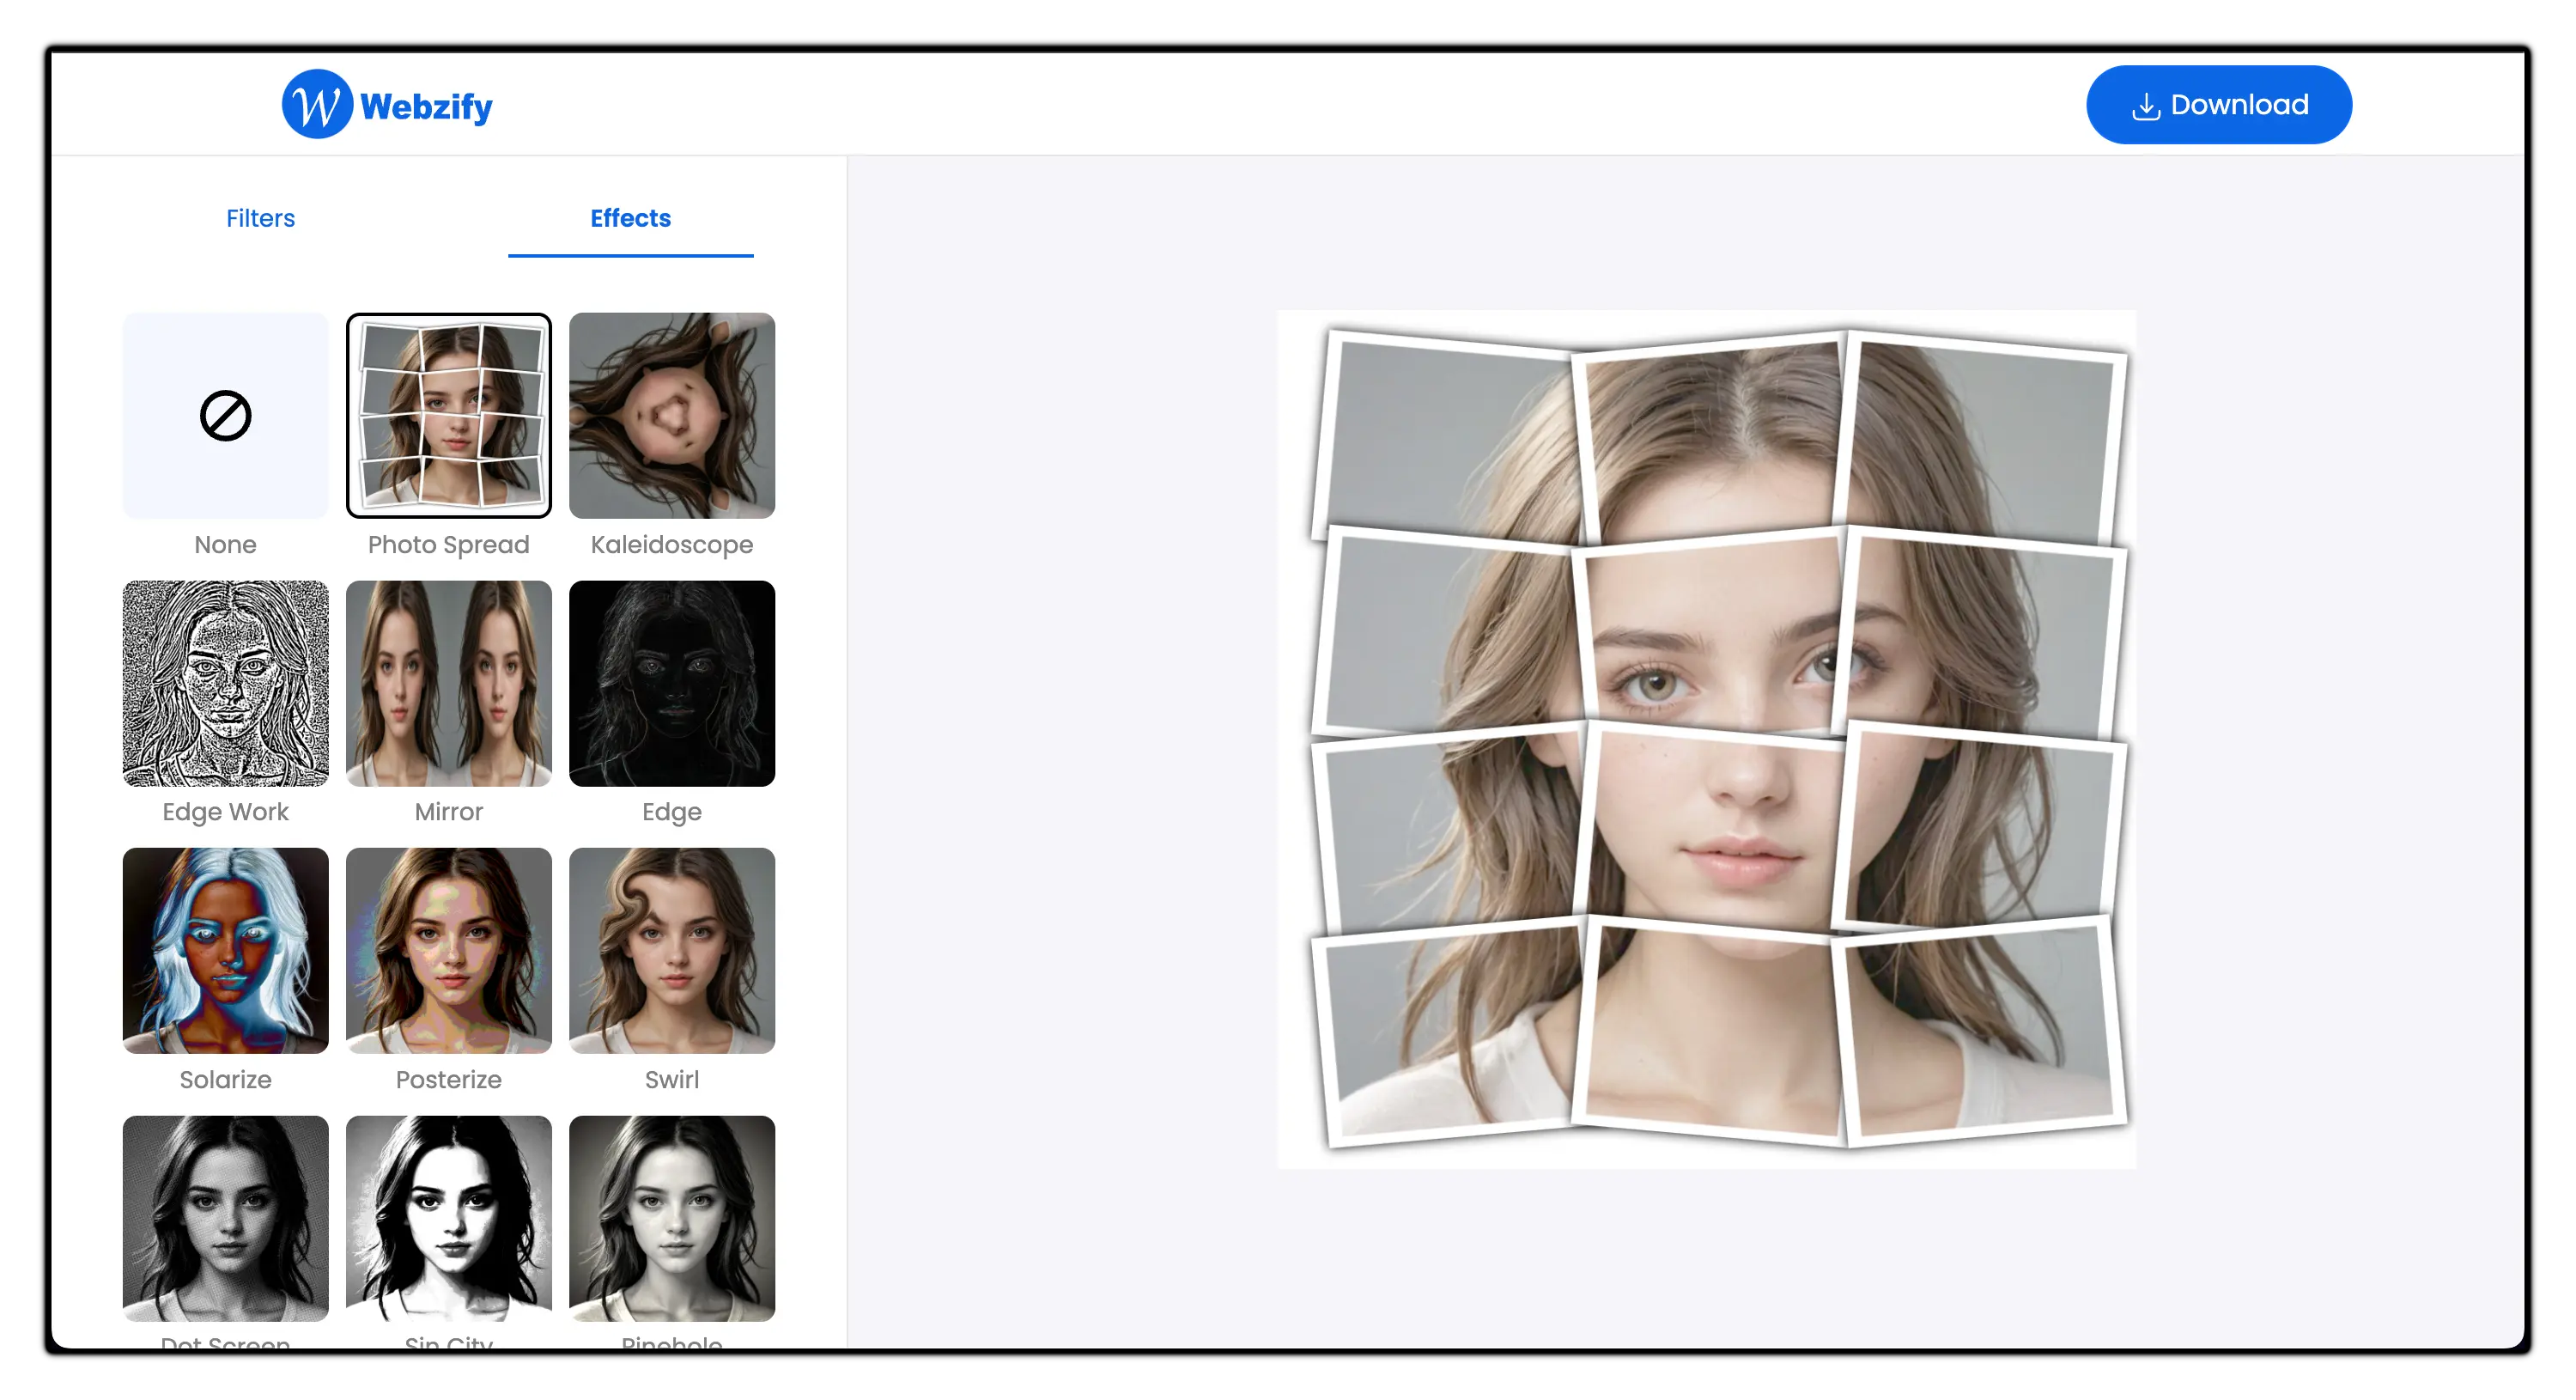Switch to the Effects tab
This screenshot has height=1400, width=2576.
629,219
